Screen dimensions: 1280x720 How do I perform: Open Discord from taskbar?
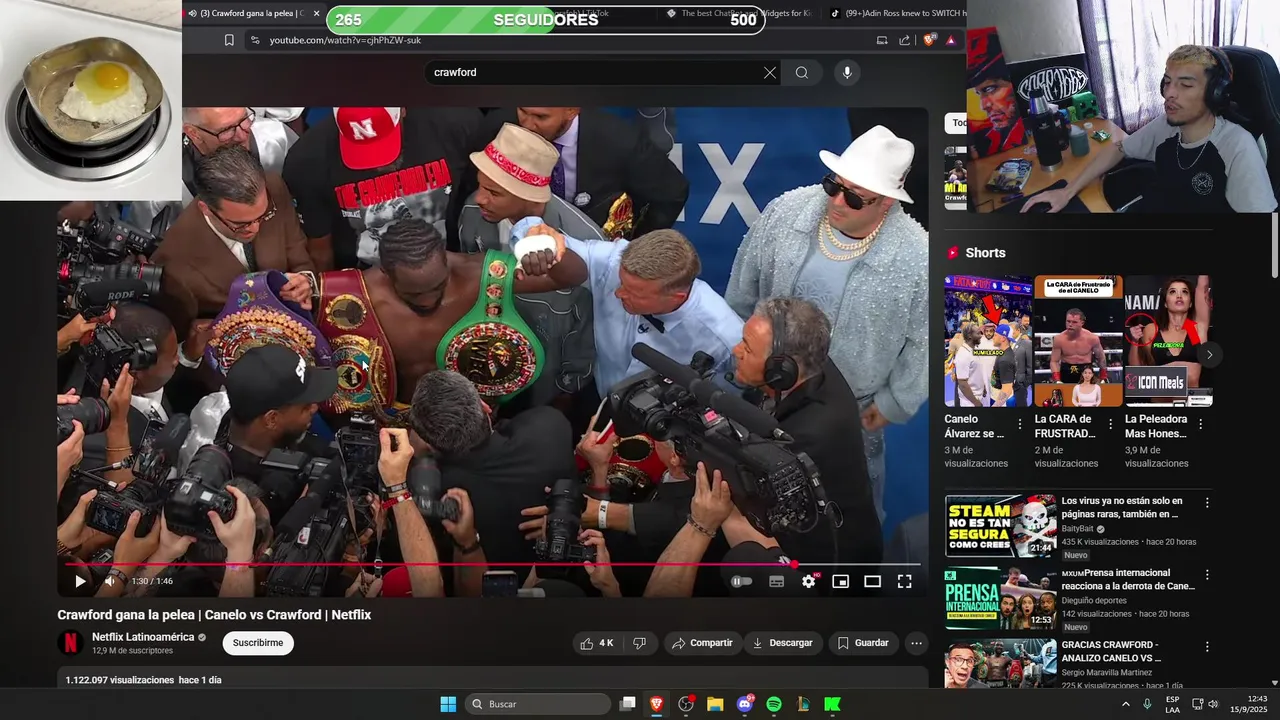tap(744, 704)
